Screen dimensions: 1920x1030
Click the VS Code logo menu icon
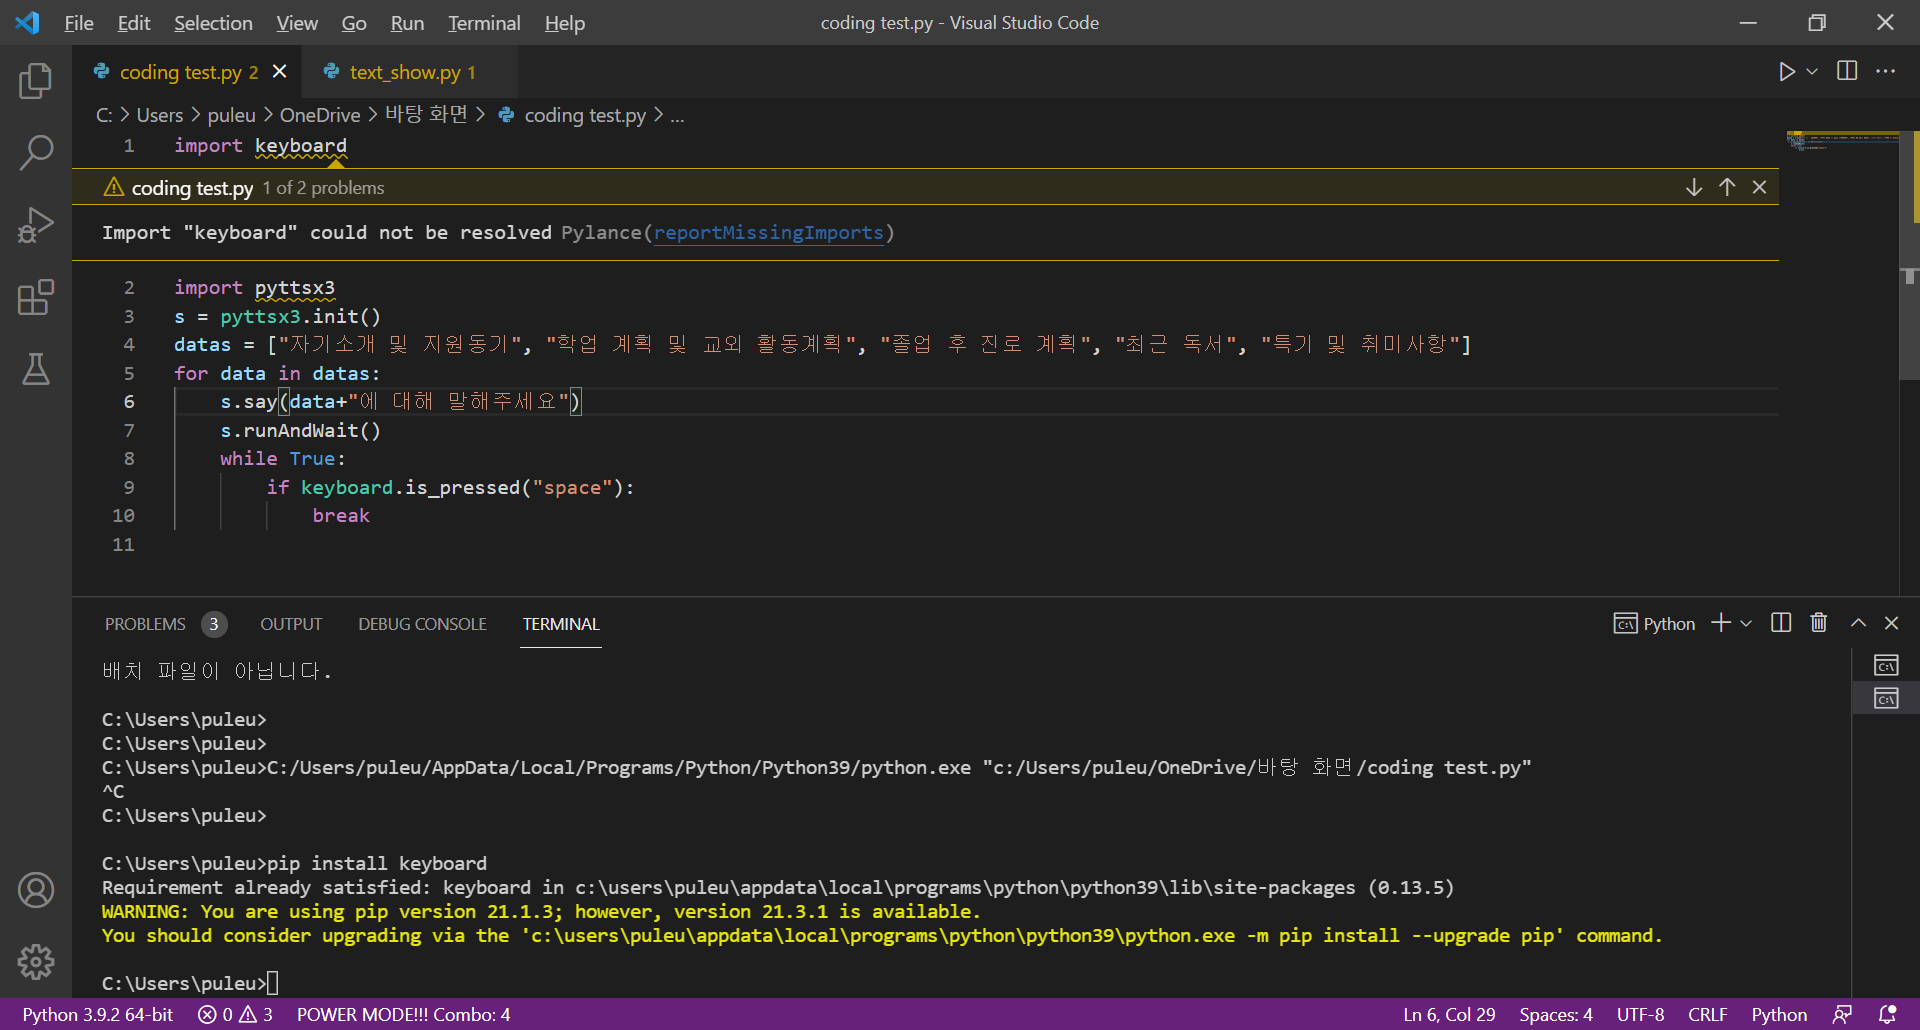pyautogui.click(x=28, y=22)
